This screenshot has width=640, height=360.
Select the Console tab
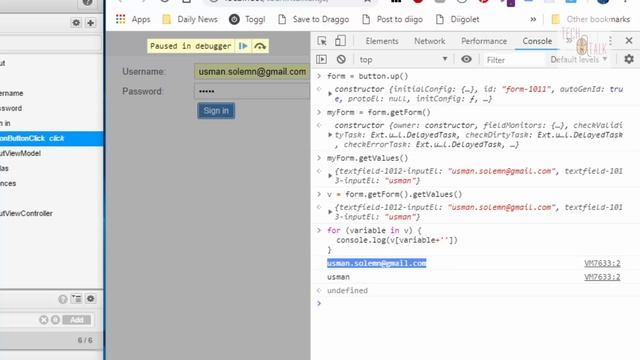point(537,41)
